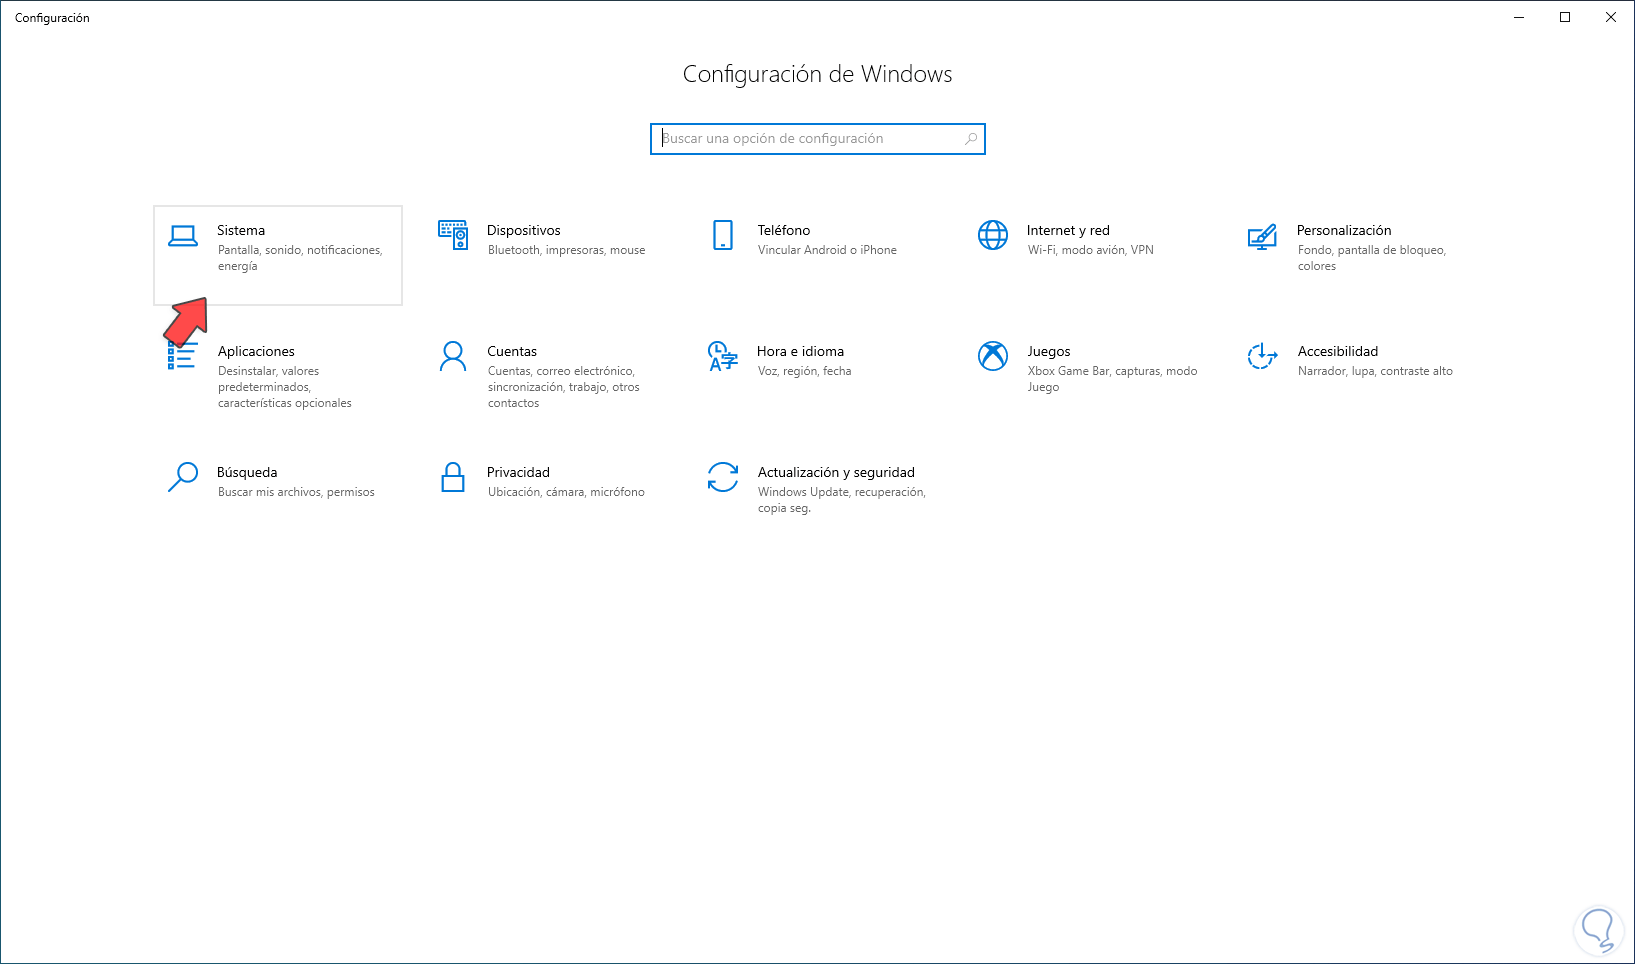
Task: Click the person icon for Cuentas
Action: click(453, 356)
